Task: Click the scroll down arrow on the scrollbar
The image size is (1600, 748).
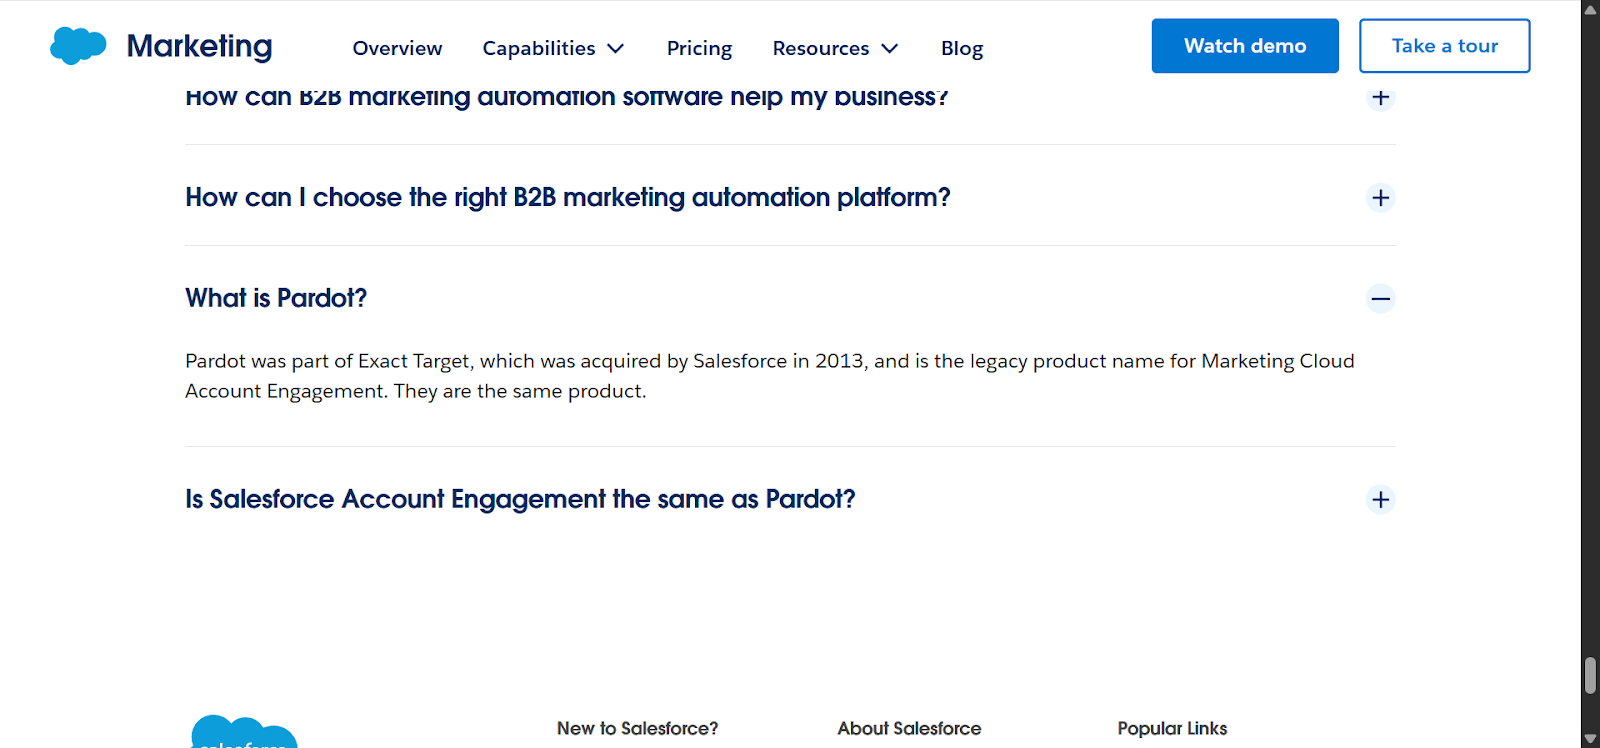Action: tap(1590, 739)
